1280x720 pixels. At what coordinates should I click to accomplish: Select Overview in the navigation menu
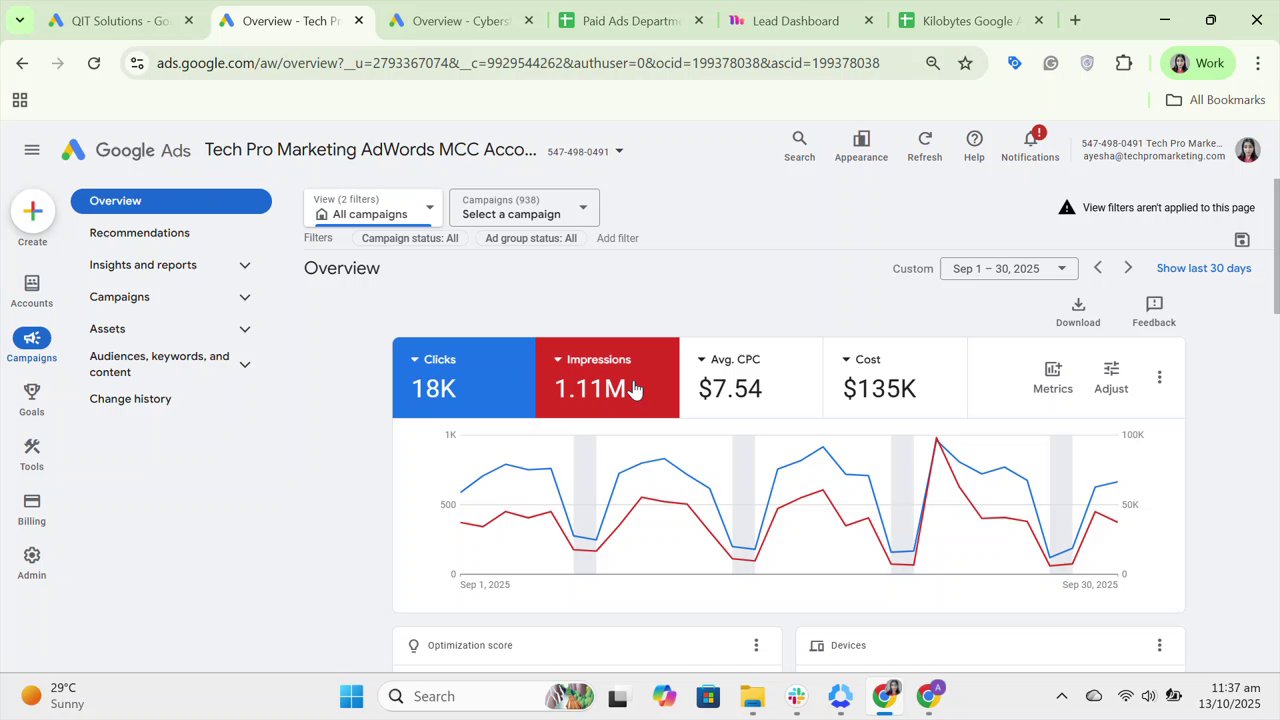171,201
